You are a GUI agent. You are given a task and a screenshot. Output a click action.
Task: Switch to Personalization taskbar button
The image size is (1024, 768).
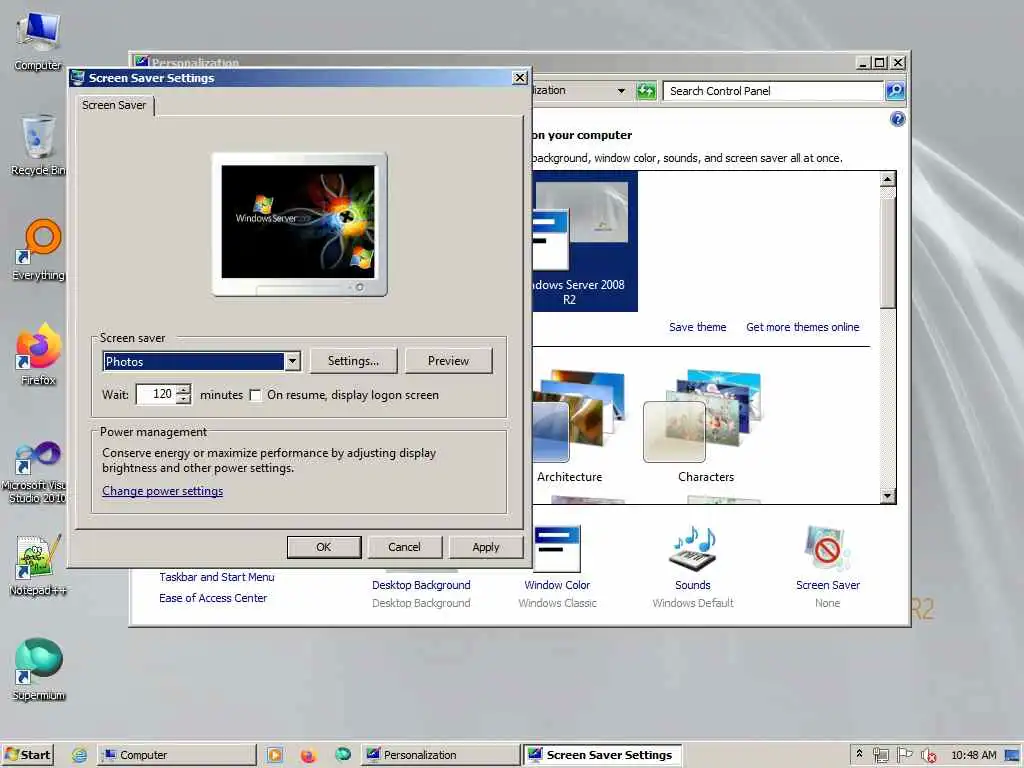click(x=440, y=755)
